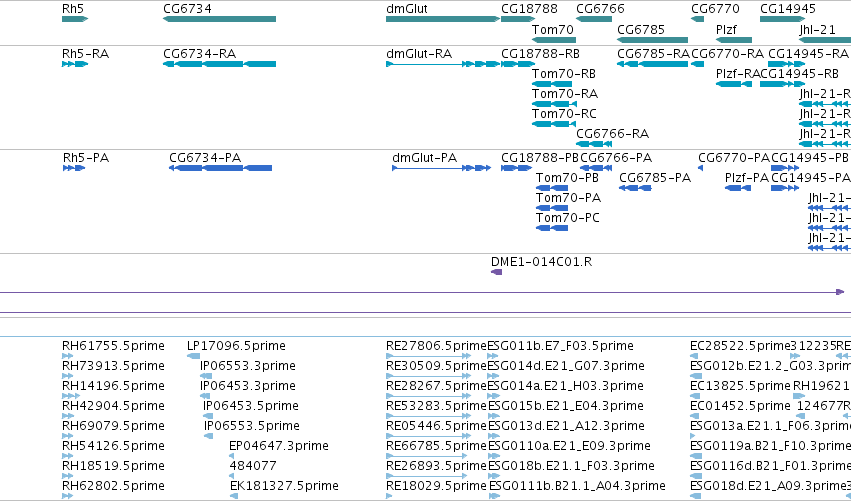
Task: Click the CG6766-RA transcript
Action: point(594,144)
